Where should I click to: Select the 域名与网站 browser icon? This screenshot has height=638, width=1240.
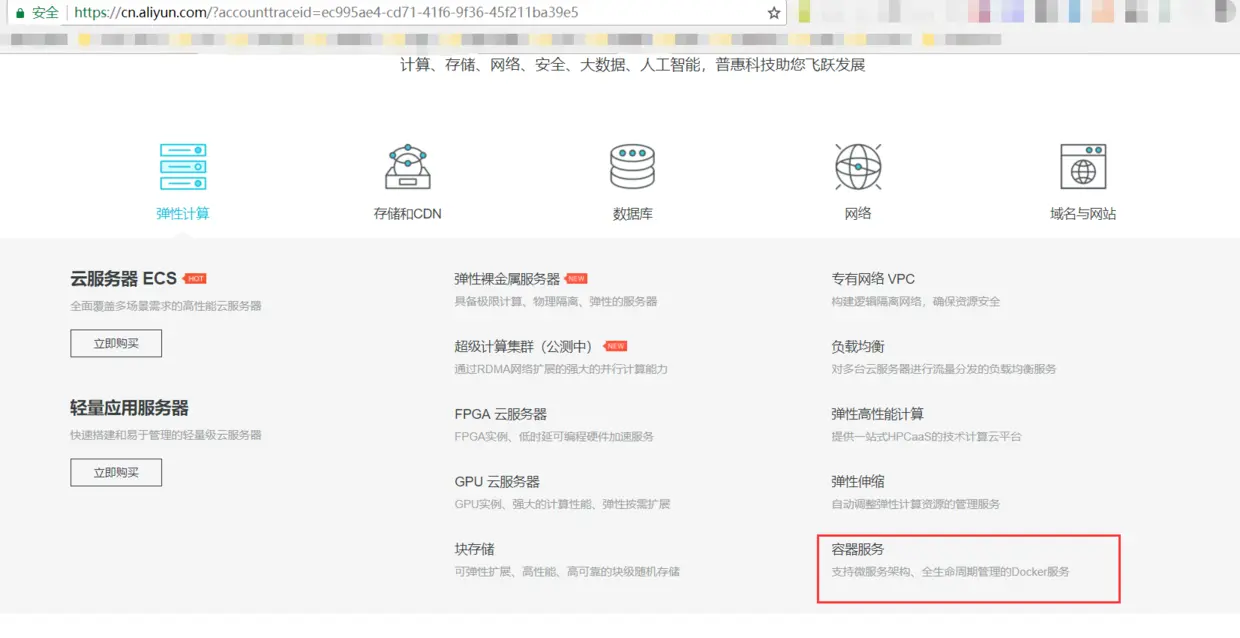[1083, 167]
